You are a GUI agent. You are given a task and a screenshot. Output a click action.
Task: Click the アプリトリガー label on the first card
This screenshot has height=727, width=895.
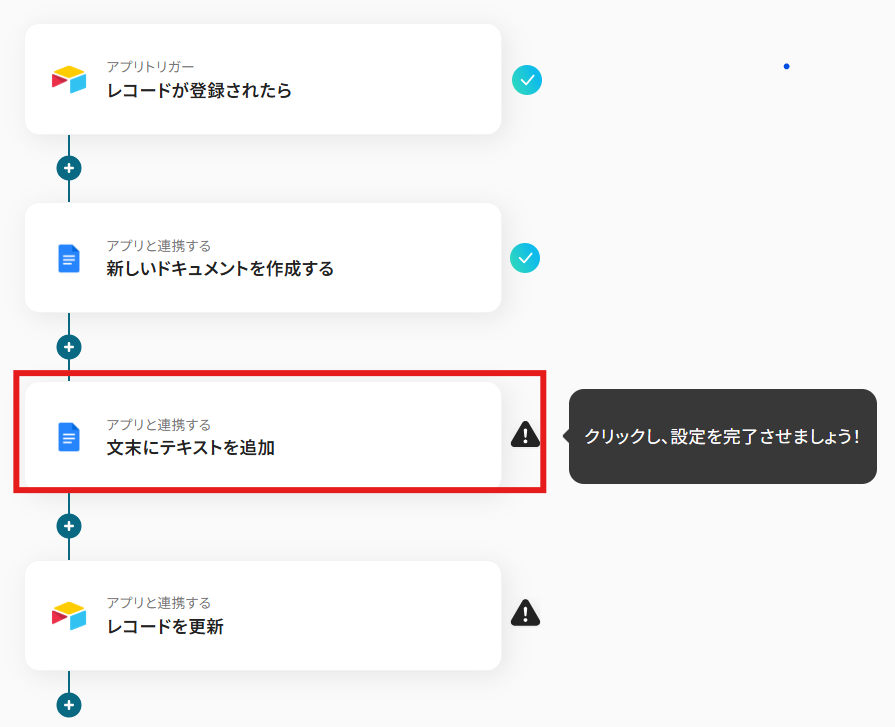pos(151,67)
